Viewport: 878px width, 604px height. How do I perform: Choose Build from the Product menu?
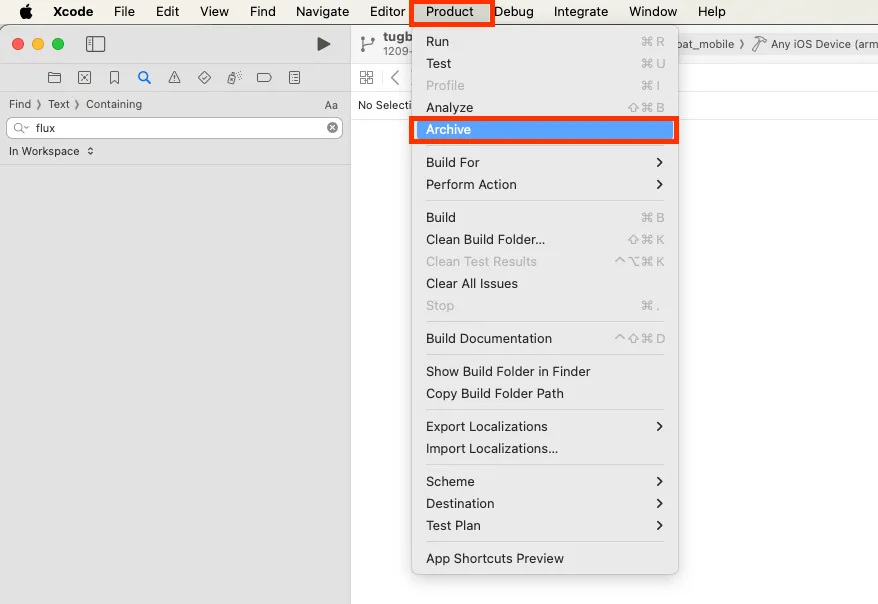(545, 217)
